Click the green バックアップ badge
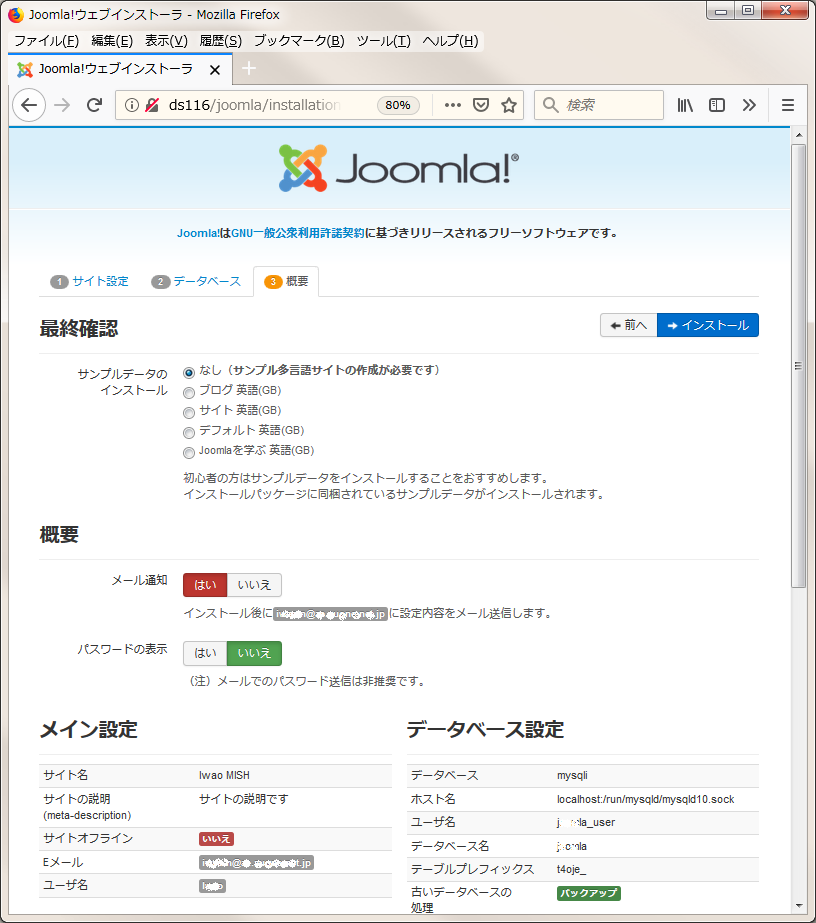 (x=589, y=893)
